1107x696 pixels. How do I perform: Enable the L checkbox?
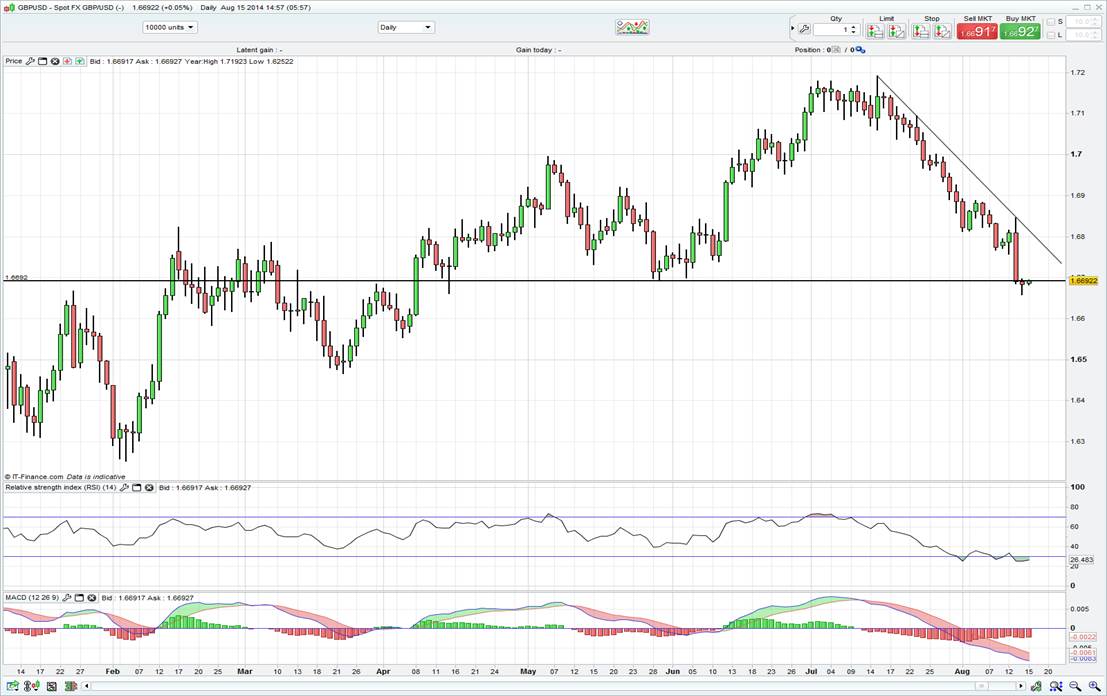(1050, 35)
